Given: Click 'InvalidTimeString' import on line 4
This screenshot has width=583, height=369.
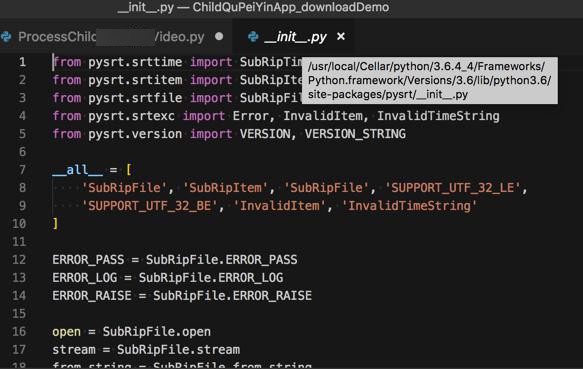Looking at the screenshot, I should (438, 116).
